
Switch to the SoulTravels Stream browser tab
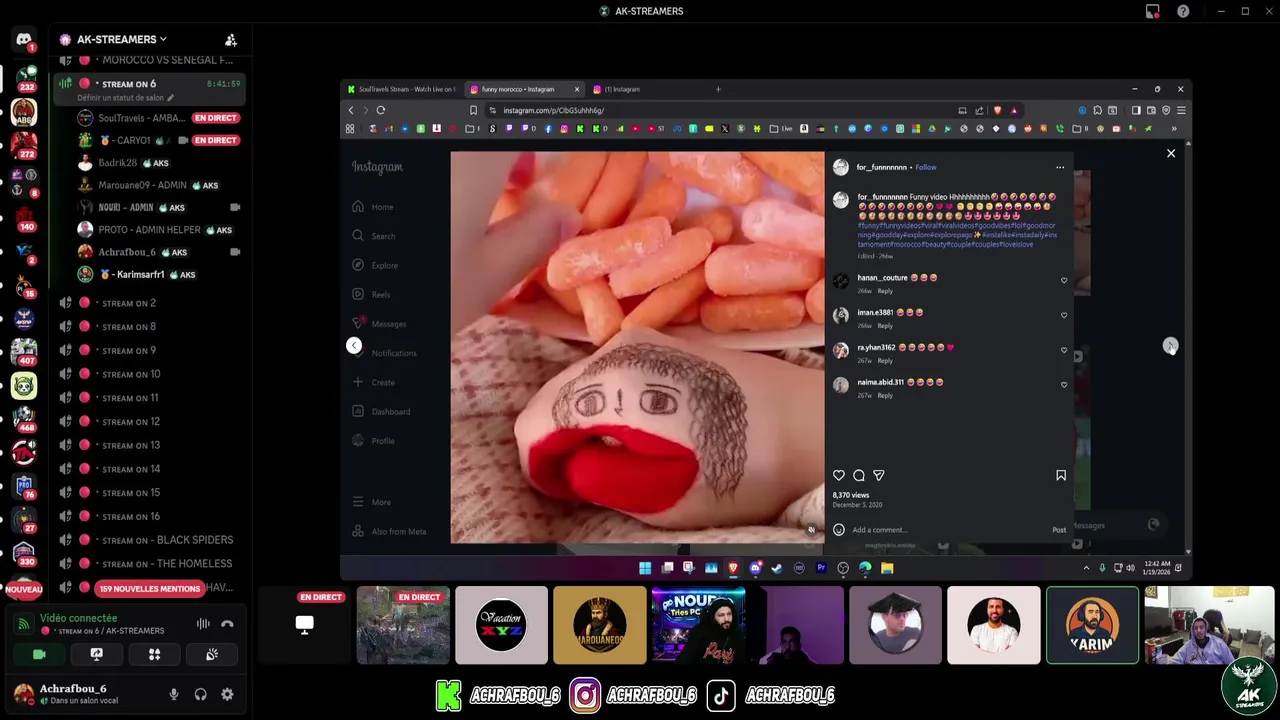point(403,89)
